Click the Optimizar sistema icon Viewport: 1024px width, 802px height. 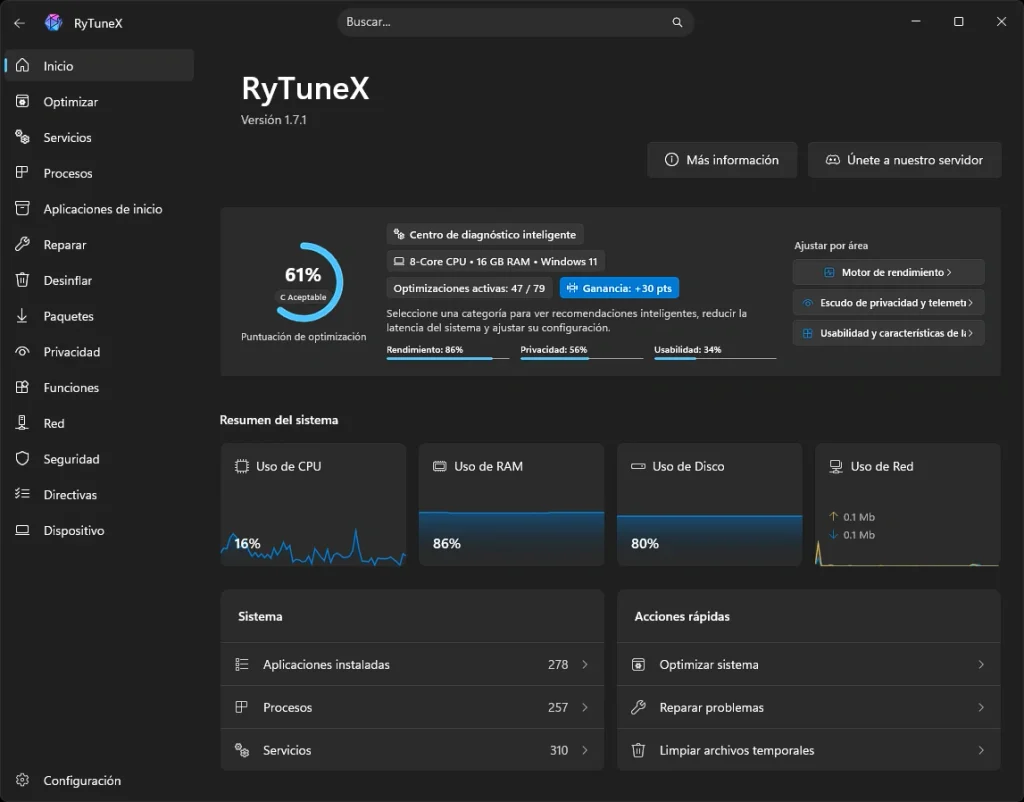[638, 664]
